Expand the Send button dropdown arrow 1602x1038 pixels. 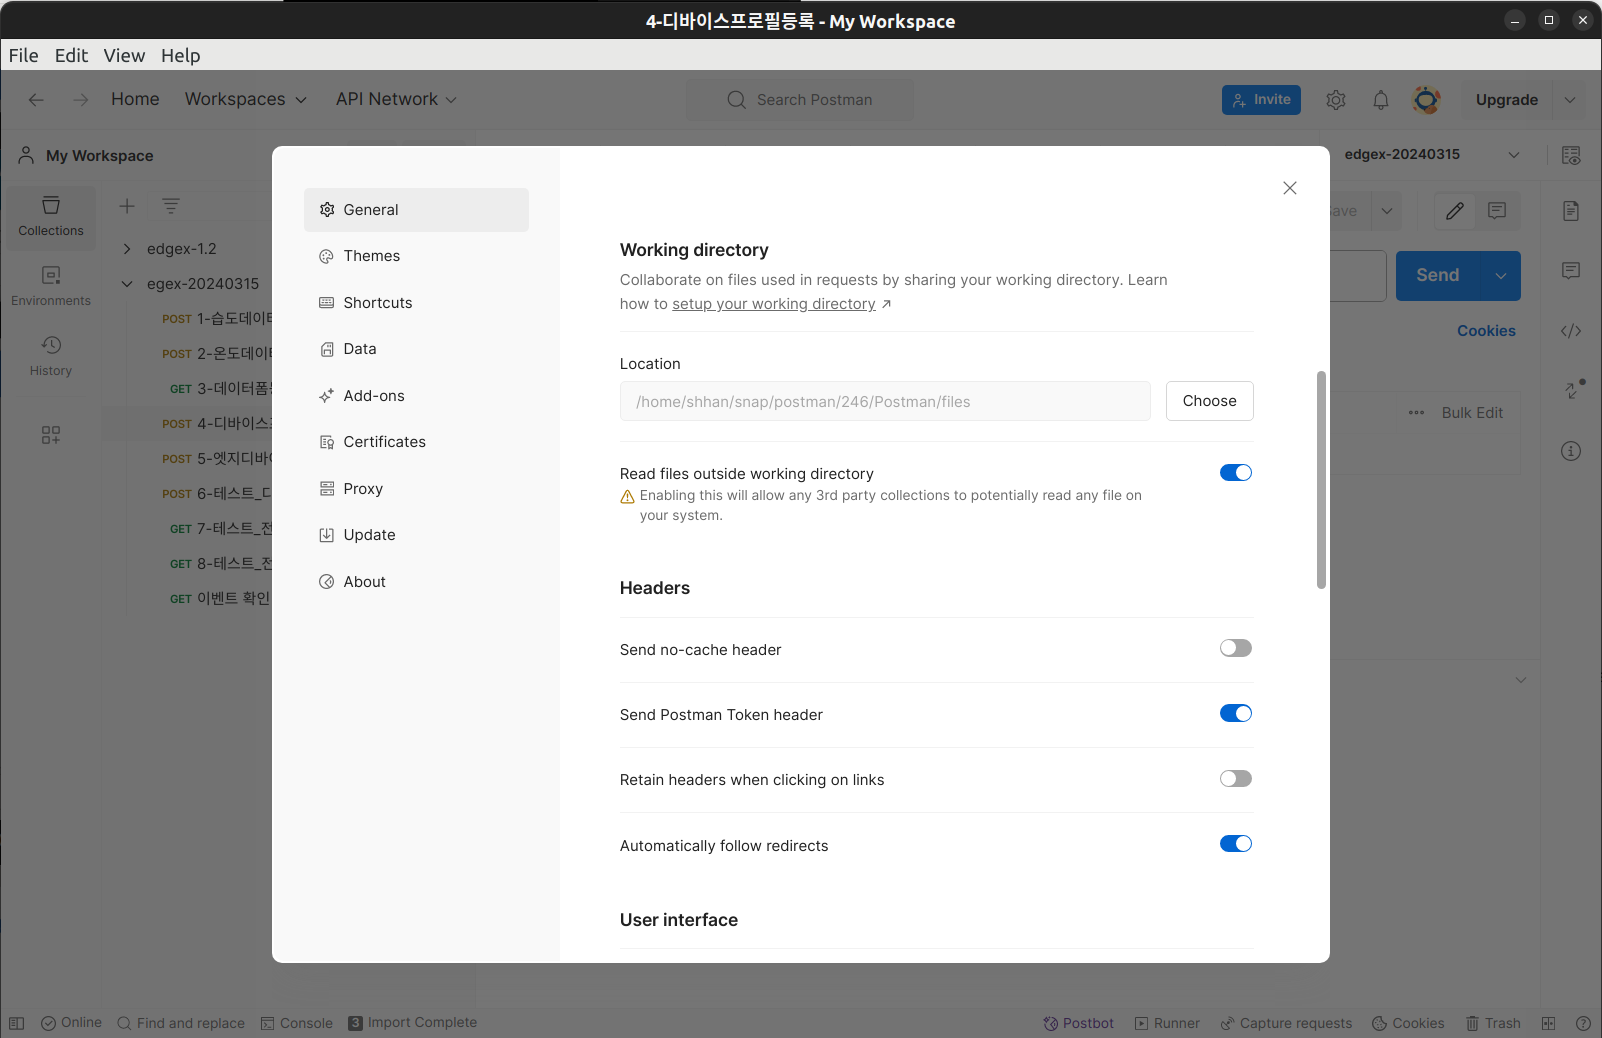1501,276
